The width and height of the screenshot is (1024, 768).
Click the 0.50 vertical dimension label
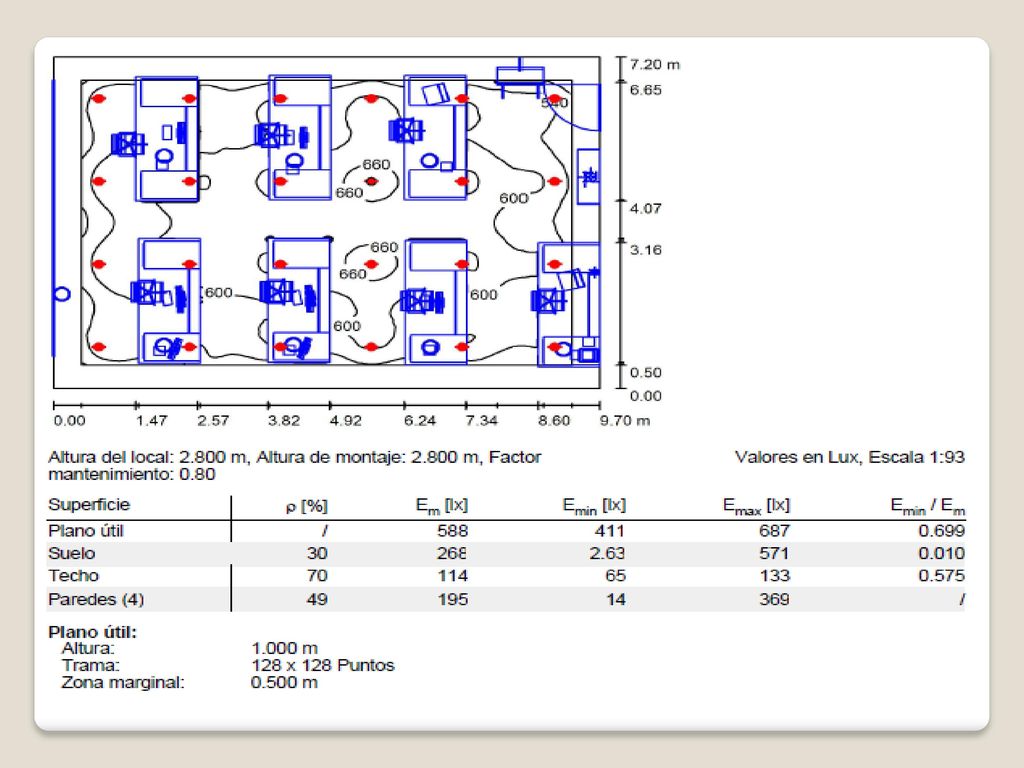645,372
